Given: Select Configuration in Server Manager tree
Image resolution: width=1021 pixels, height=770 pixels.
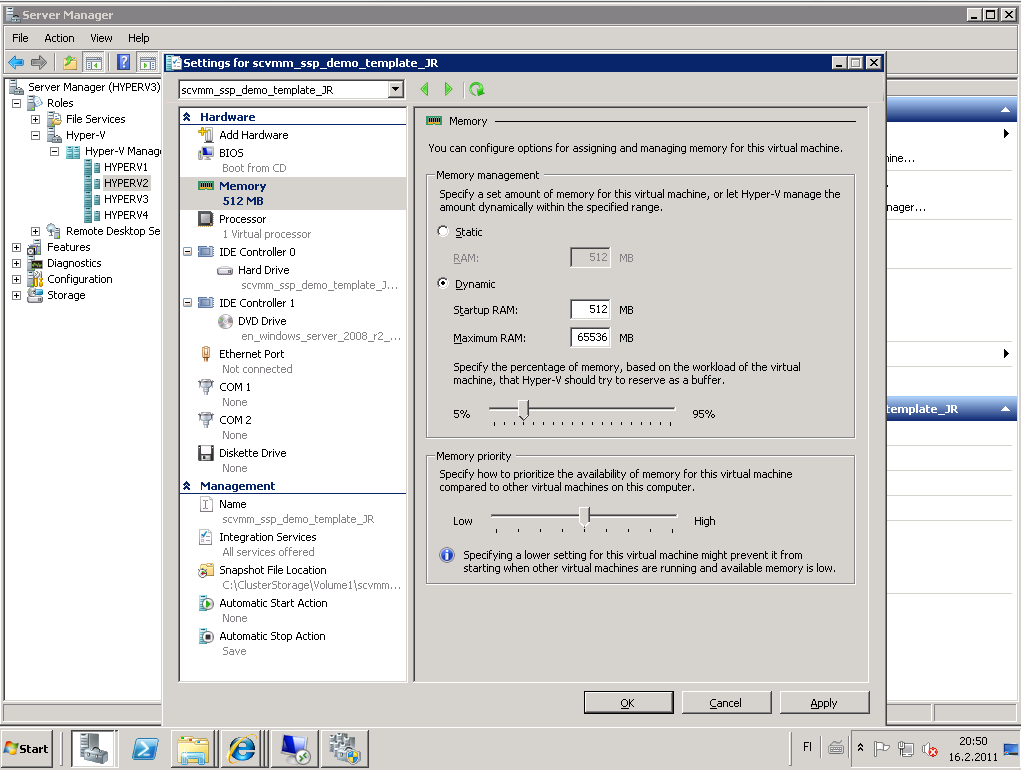Looking at the screenshot, I should 79,279.
